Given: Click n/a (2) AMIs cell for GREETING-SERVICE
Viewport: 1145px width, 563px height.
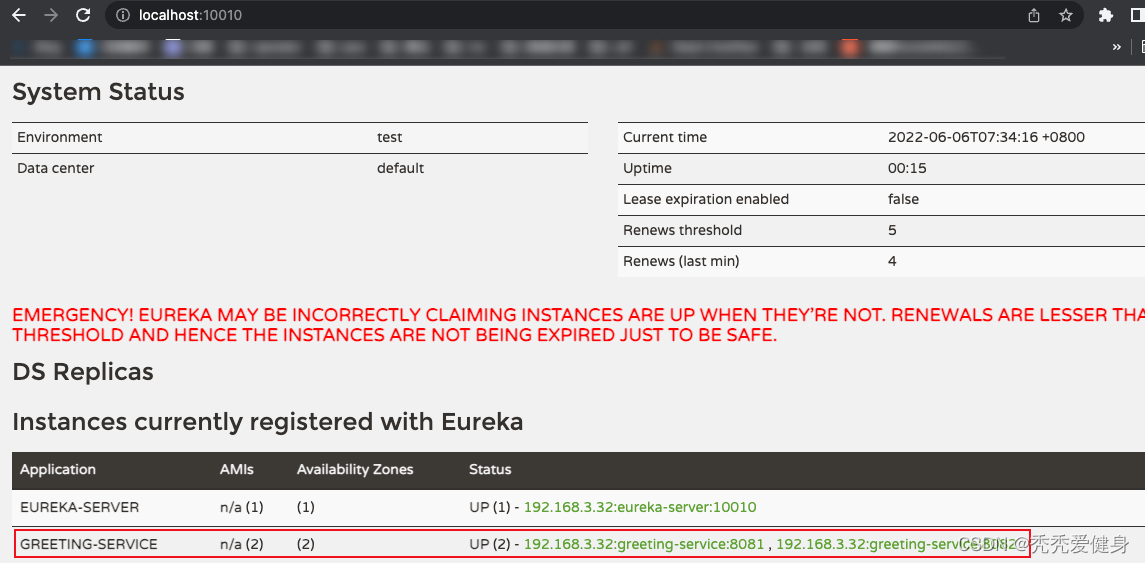Looking at the screenshot, I should point(242,544).
